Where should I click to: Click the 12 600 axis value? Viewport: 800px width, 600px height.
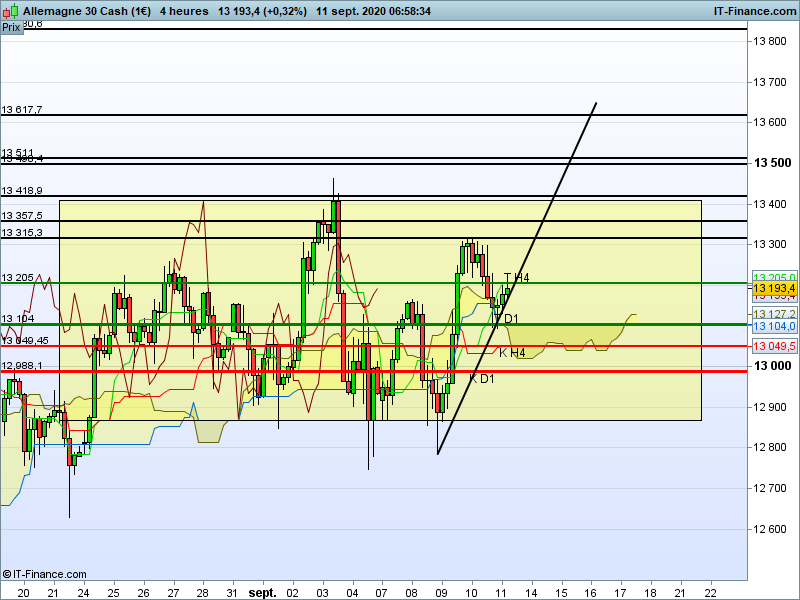point(770,529)
